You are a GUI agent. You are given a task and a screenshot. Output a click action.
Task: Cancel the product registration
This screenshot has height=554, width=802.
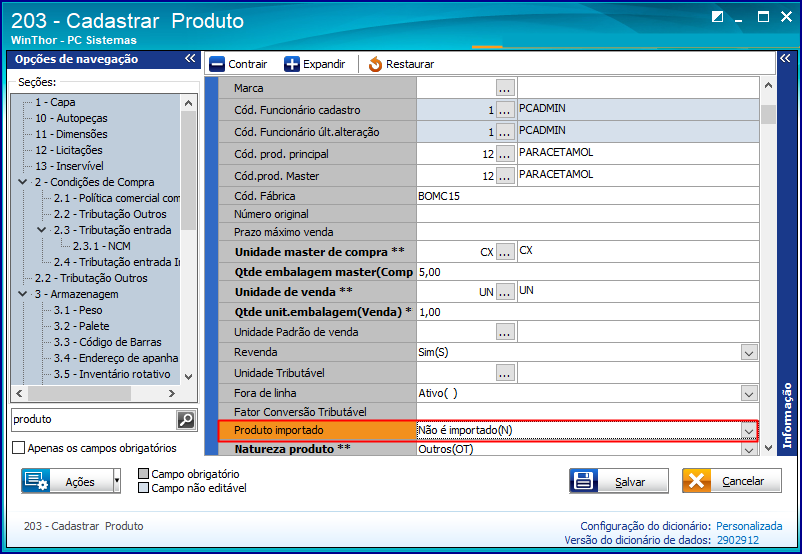[732, 481]
